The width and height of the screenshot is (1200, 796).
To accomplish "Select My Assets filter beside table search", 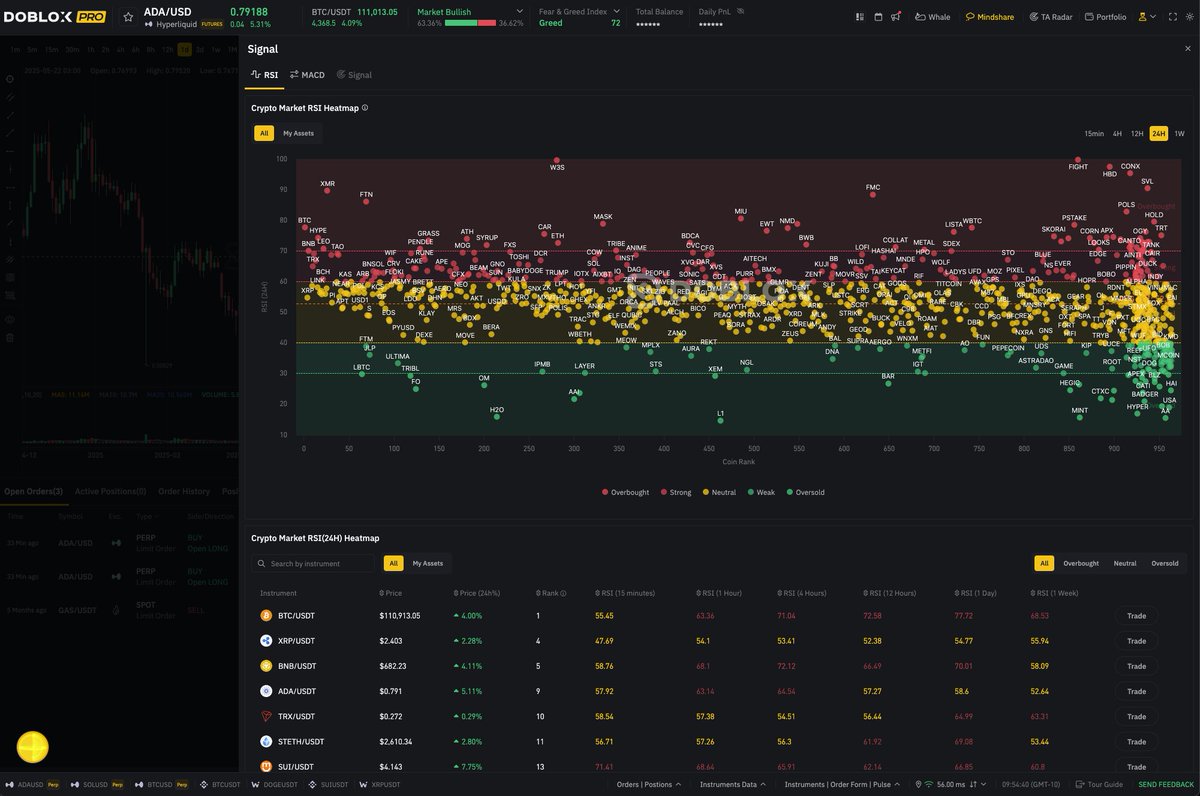I will coord(427,563).
